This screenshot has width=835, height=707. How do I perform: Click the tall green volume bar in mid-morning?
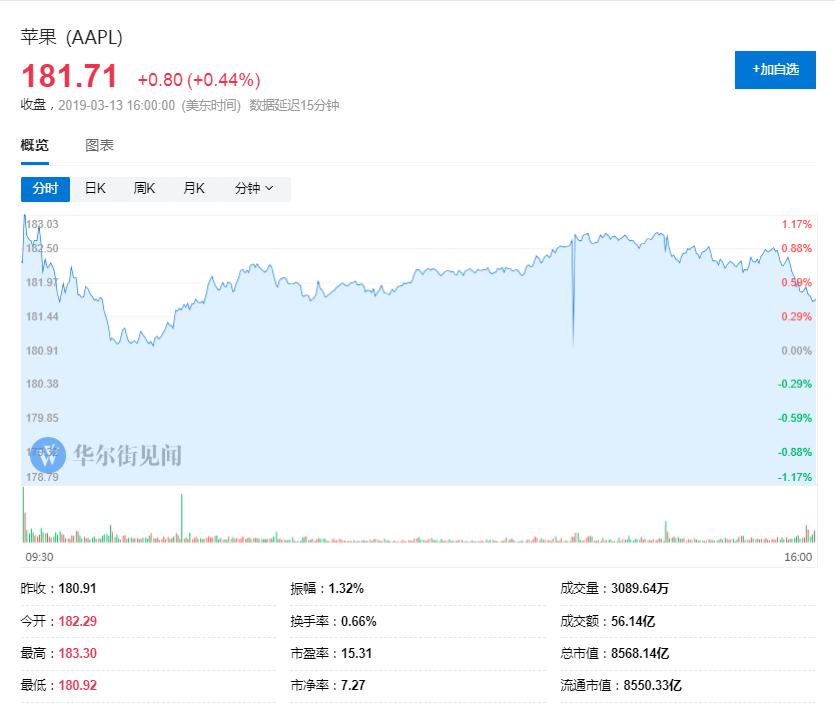(182, 517)
